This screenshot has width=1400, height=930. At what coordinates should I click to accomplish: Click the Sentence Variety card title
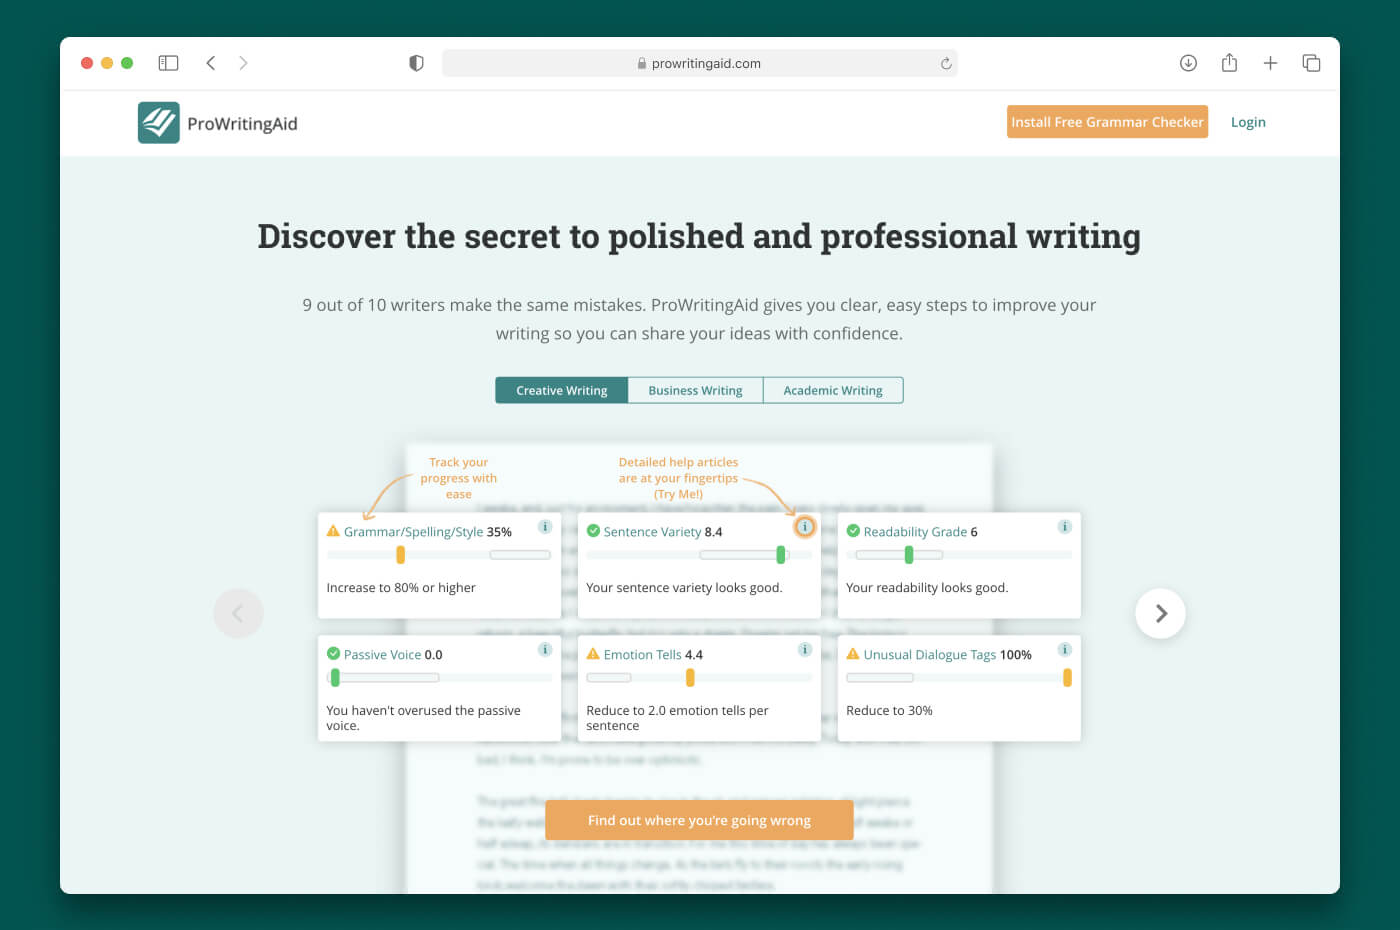coord(652,532)
